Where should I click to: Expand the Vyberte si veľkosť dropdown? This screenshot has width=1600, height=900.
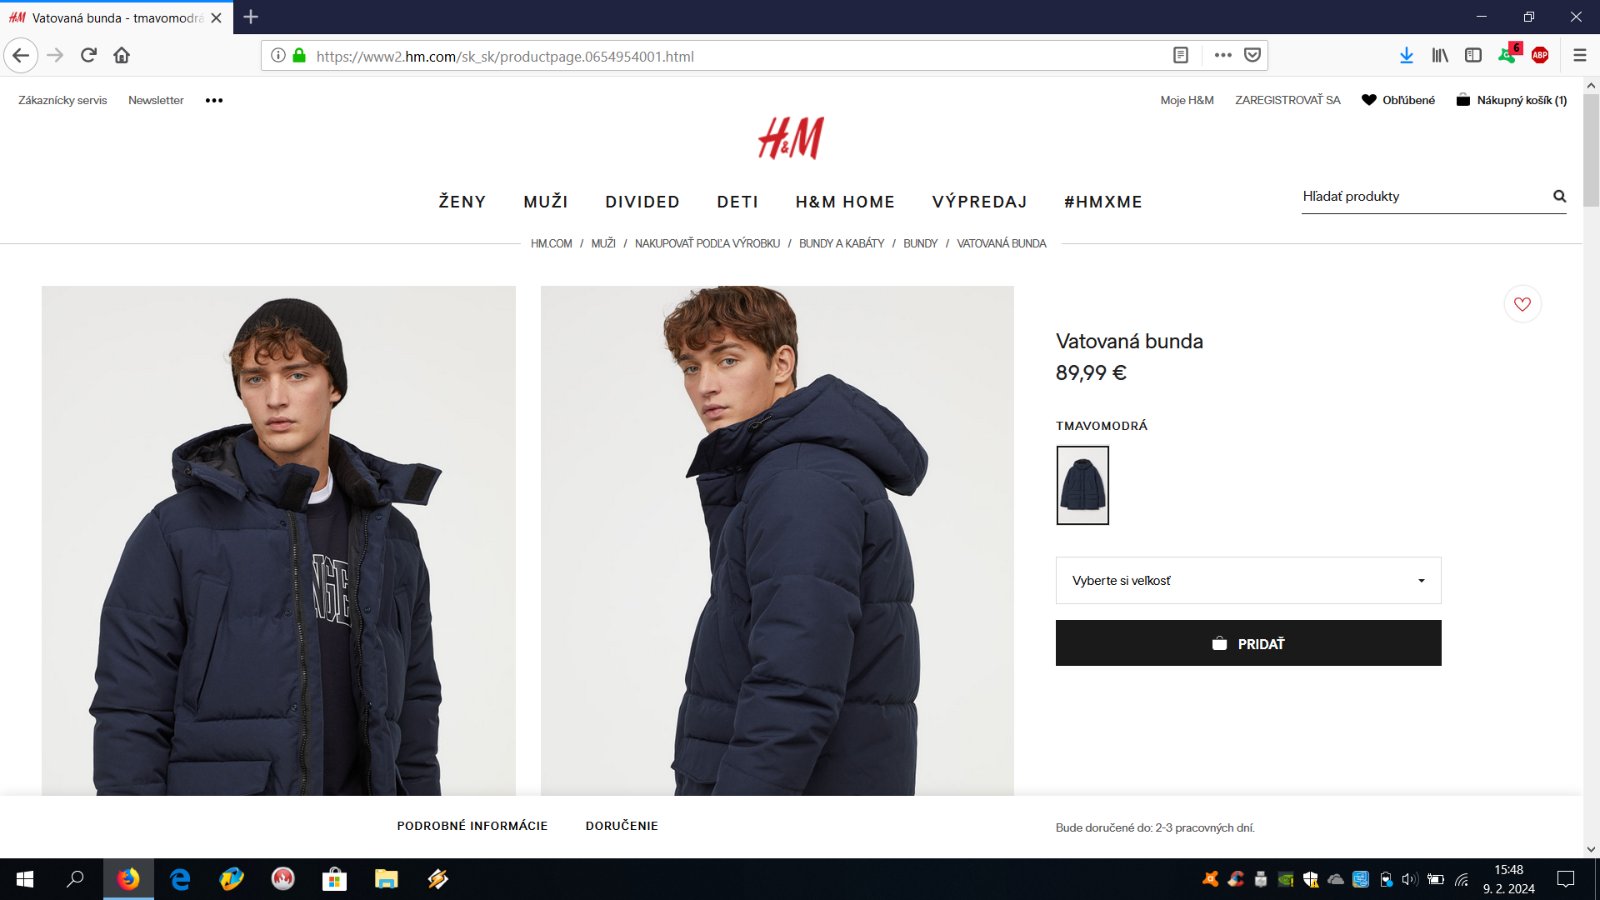pos(1248,580)
